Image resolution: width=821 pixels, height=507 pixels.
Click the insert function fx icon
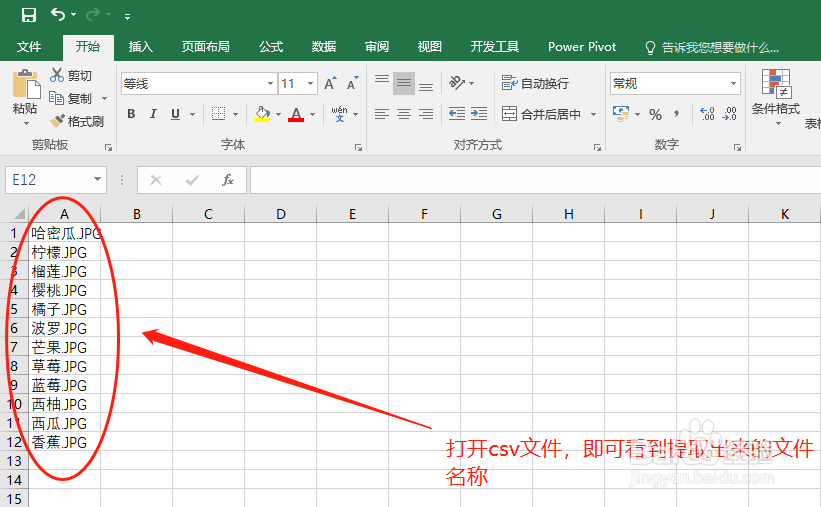coord(227,180)
